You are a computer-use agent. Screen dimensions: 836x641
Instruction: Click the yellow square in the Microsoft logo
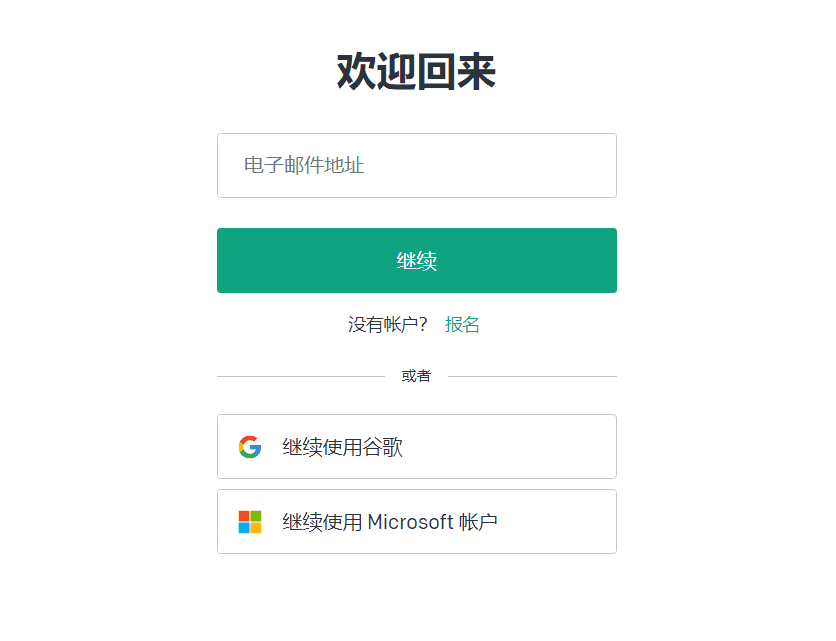point(254,526)
